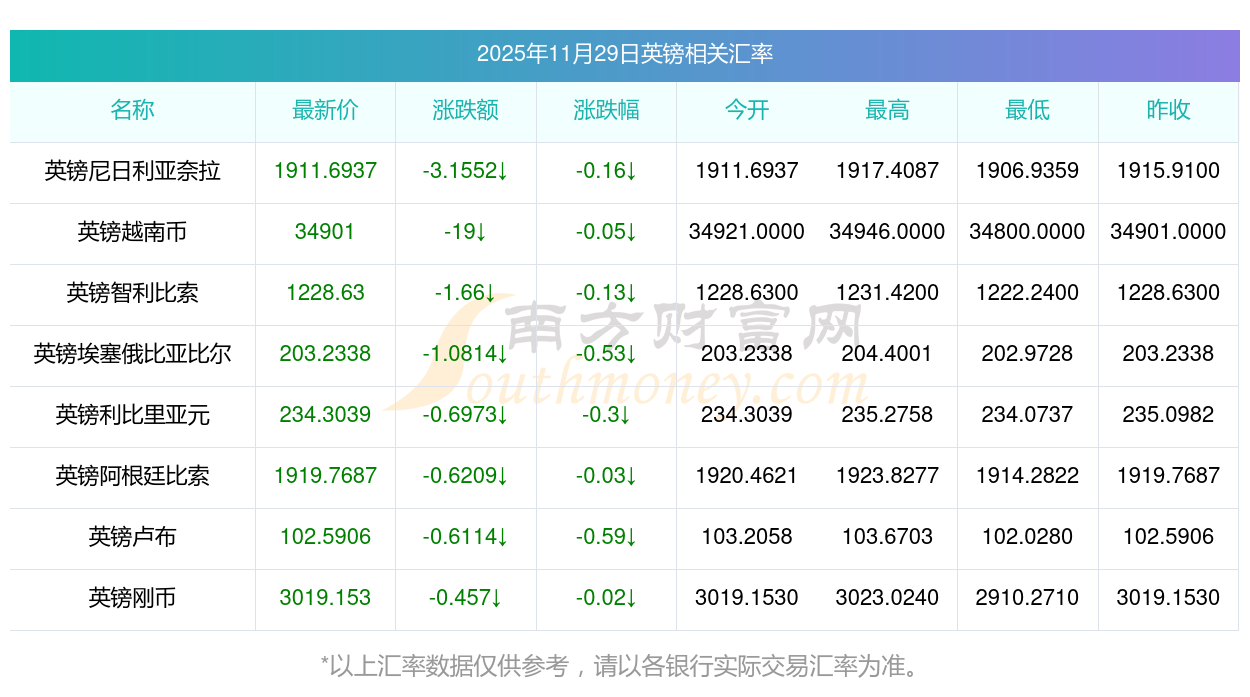Open the 英镑越南币 currency pair name
1250x697 pixels.
(x=133, y=232)
